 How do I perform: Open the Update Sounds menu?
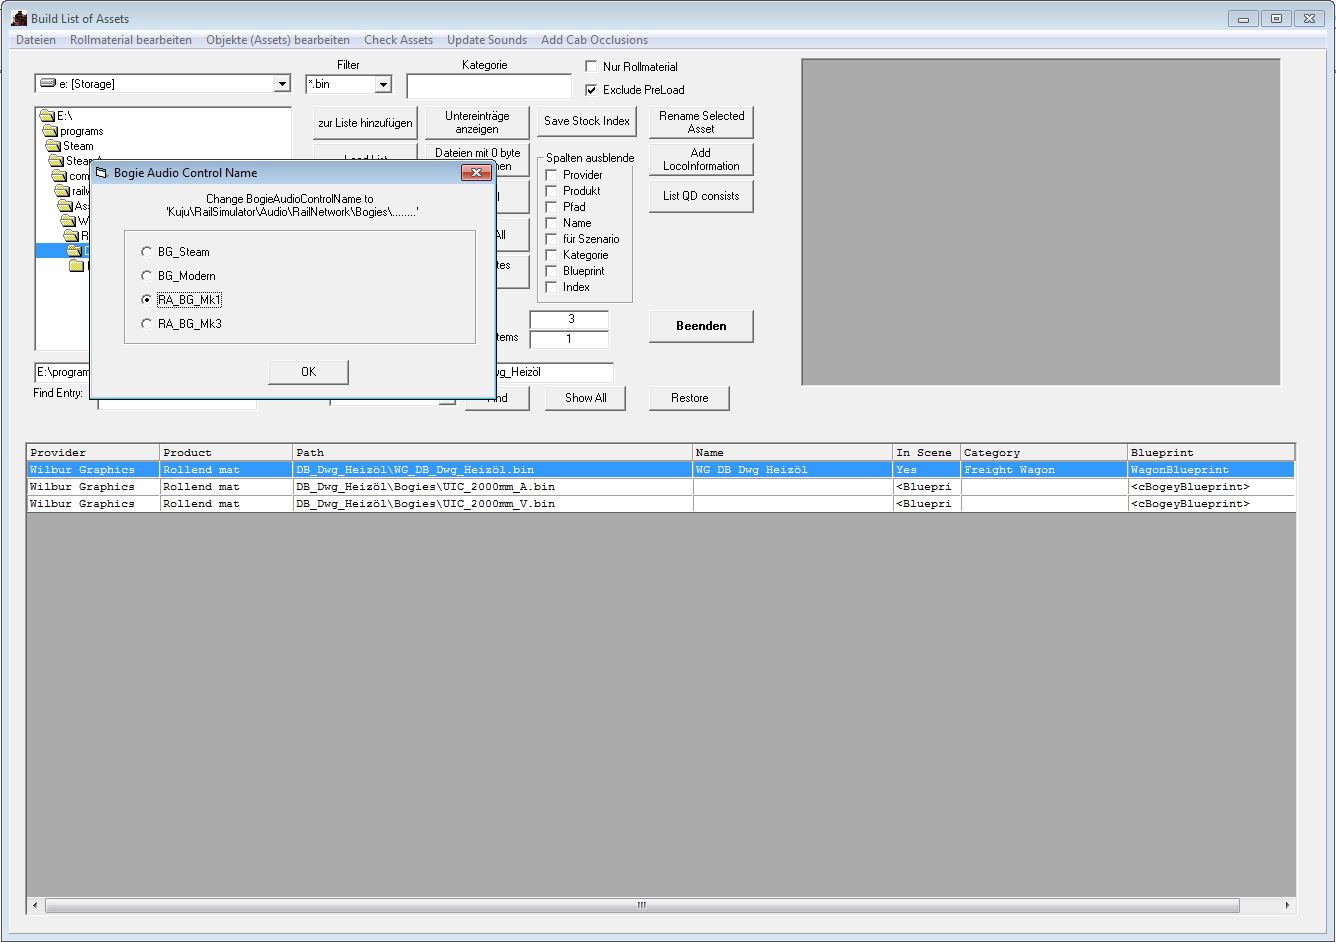click(487, 40)
